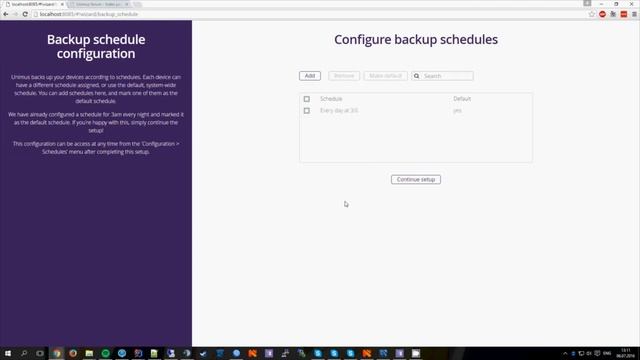
Task: Click the volume icon in system tray
Action: pos(589,353)
